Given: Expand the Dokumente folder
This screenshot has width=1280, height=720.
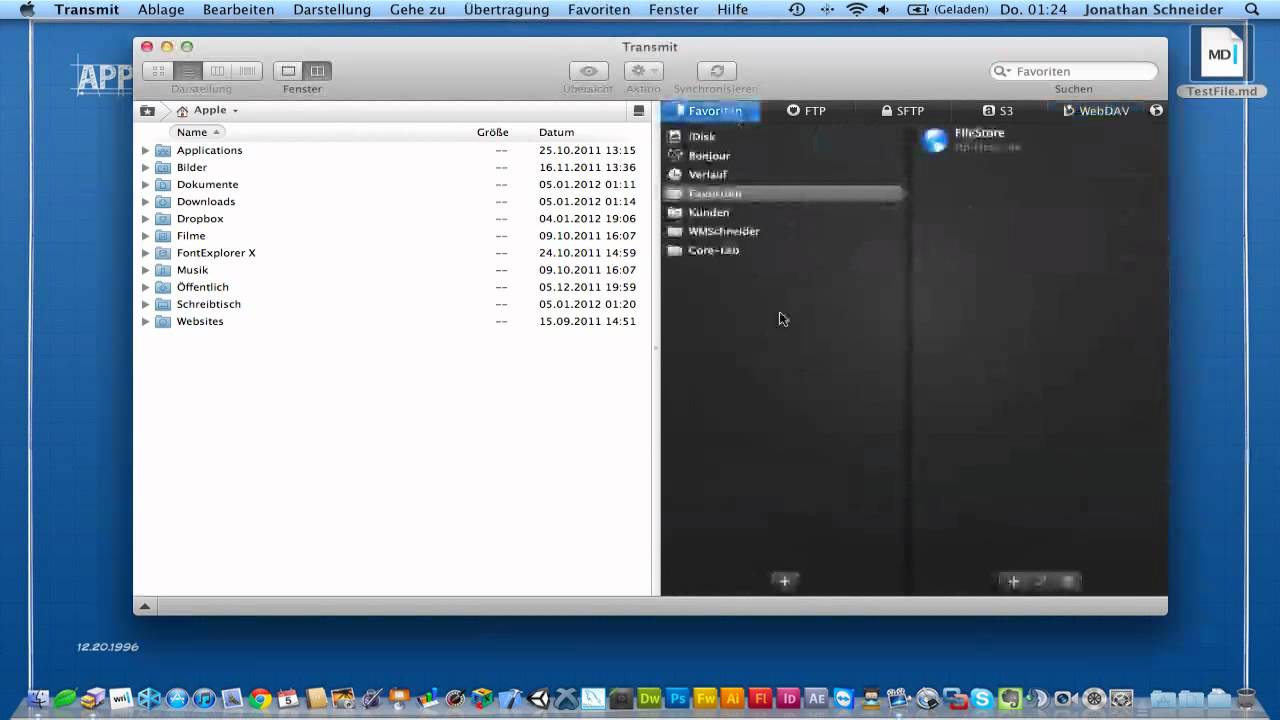Looking at the screenshot, I should (x=145, y=184).
